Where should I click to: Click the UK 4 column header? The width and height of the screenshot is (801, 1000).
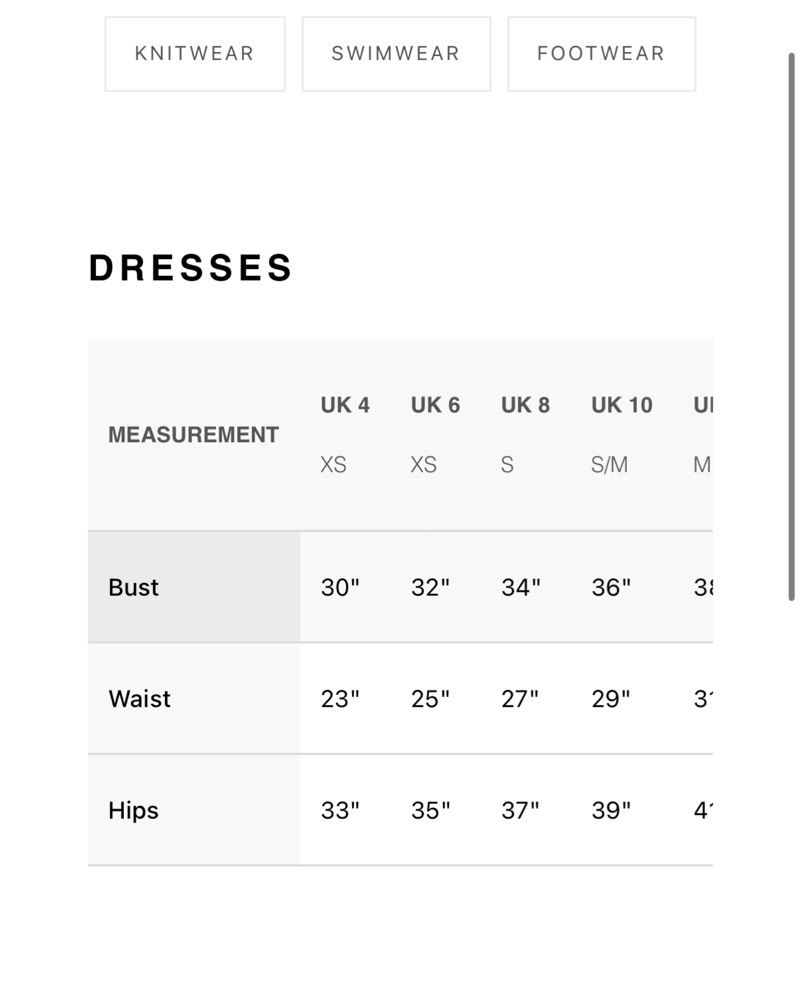pyautogui.click(x=345, y=405)
